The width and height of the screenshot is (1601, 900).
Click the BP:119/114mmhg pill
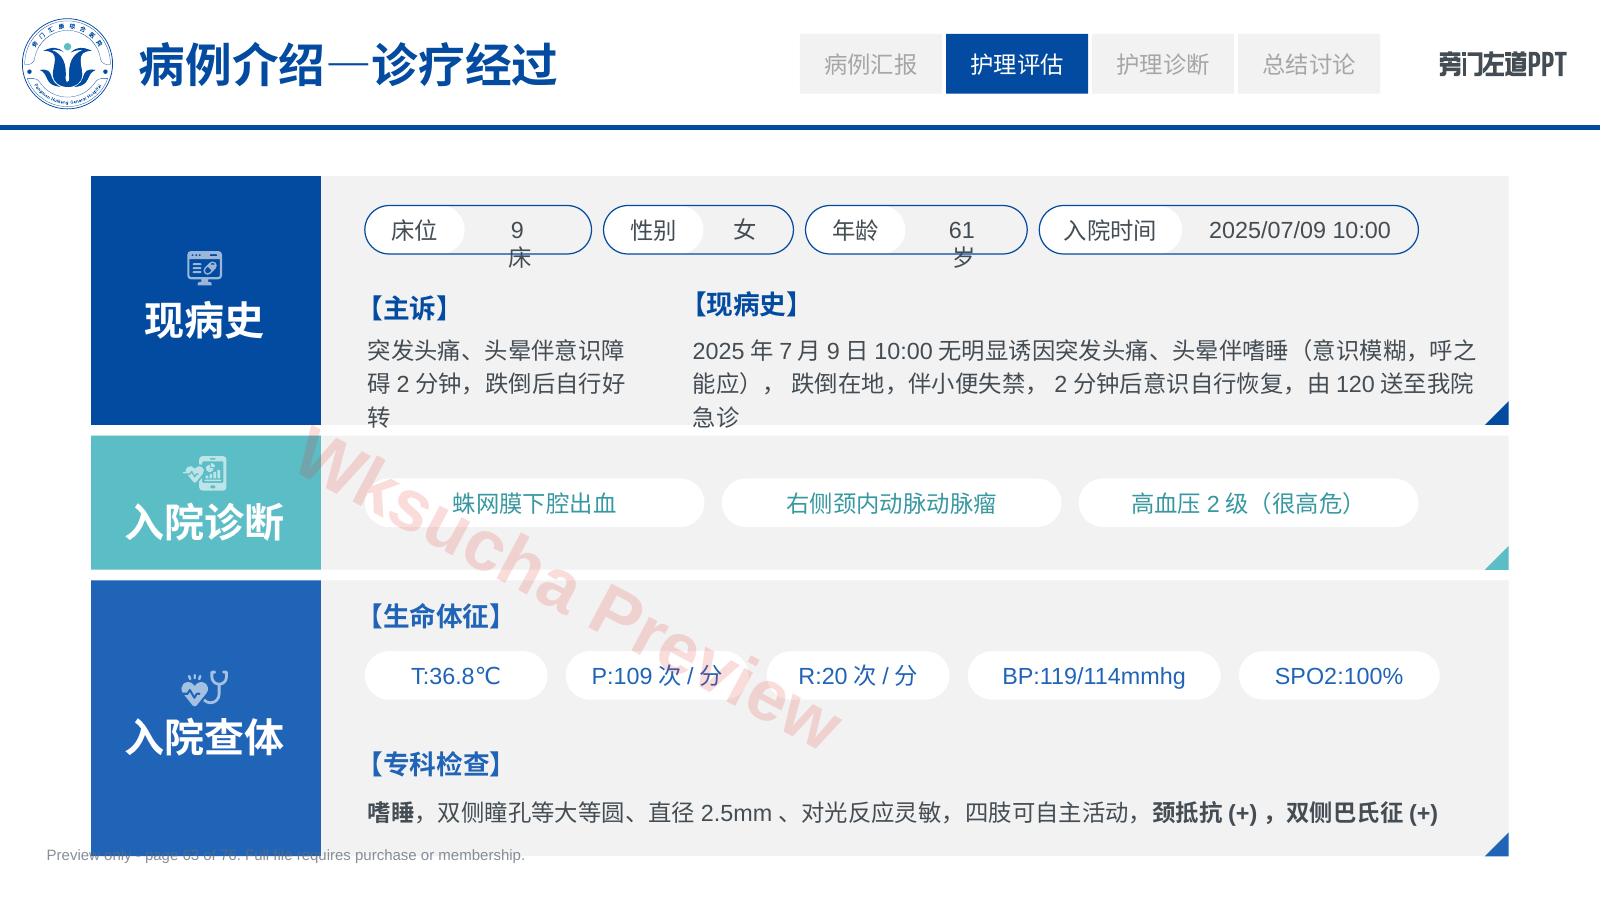[x=1094, y=676]
